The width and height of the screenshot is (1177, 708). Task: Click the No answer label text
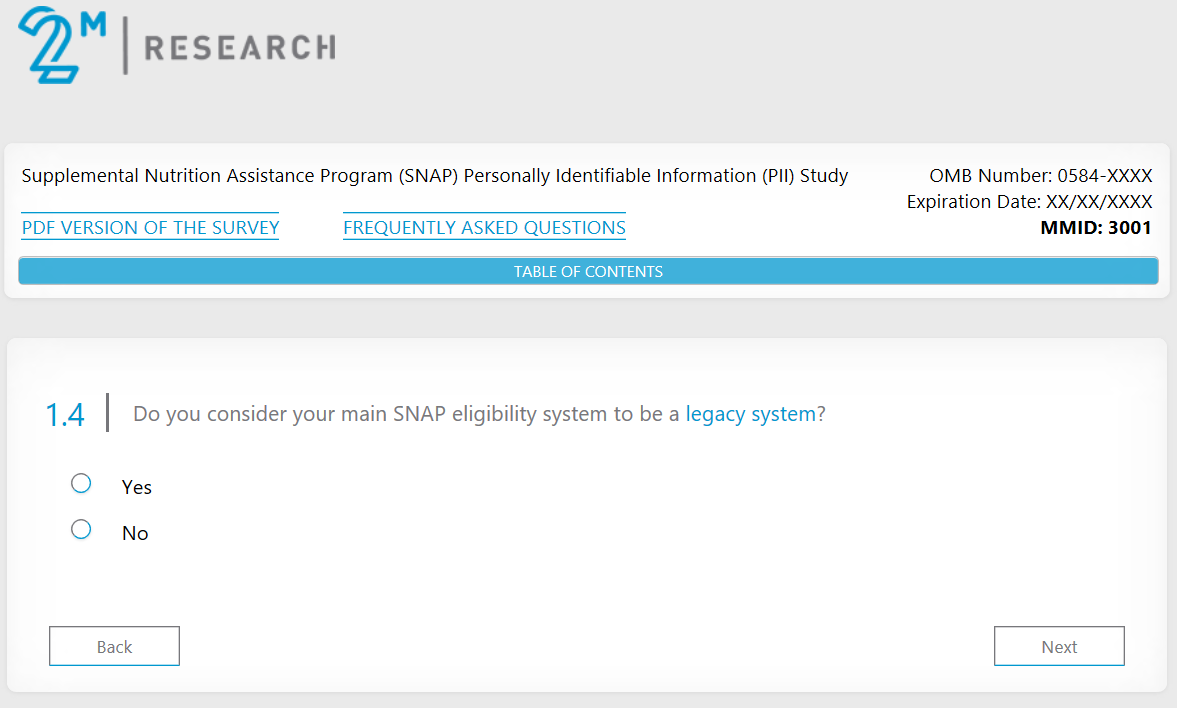[135, 533]
